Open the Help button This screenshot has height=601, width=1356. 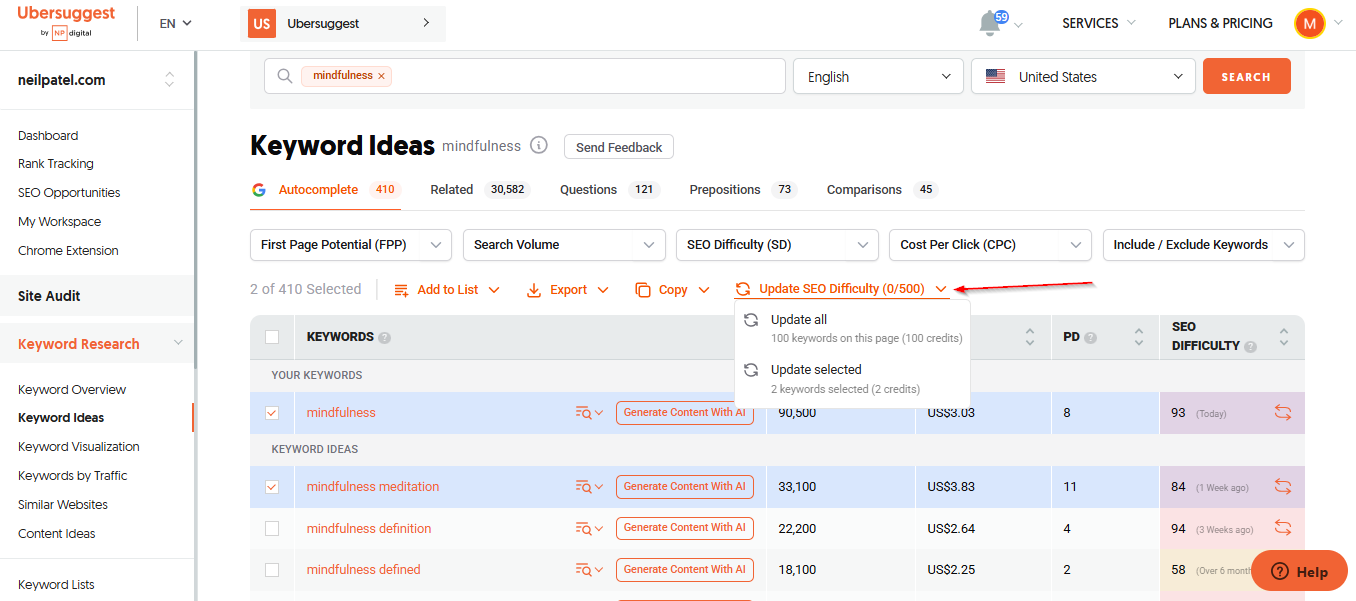[1299, 572]
